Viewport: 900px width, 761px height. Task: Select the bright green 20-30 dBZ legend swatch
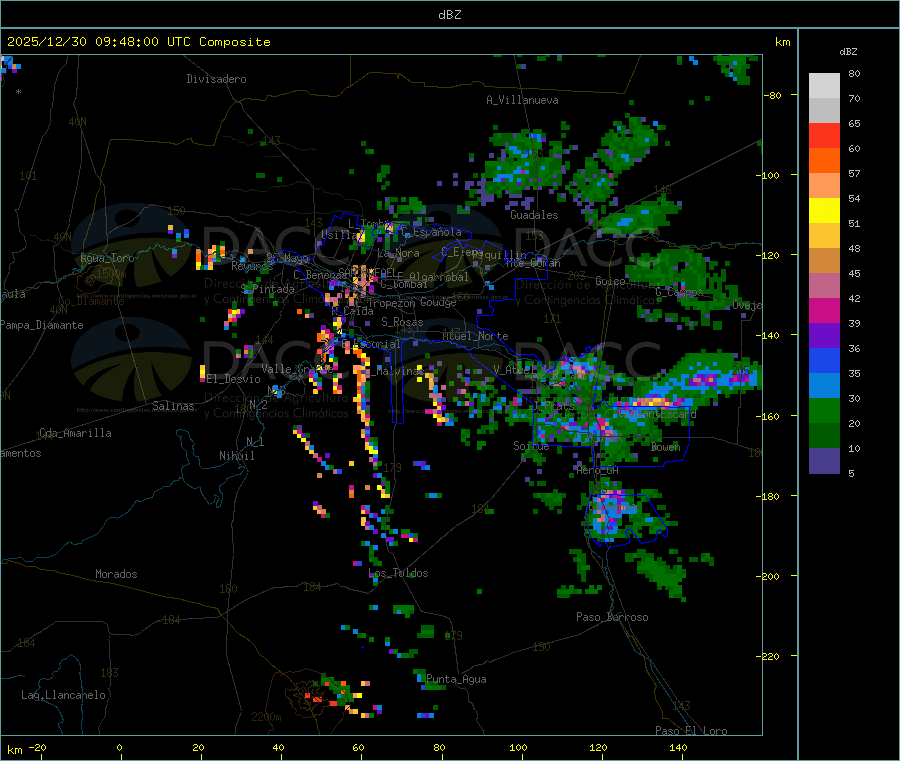pyautogui.click(x=824, y=410)
